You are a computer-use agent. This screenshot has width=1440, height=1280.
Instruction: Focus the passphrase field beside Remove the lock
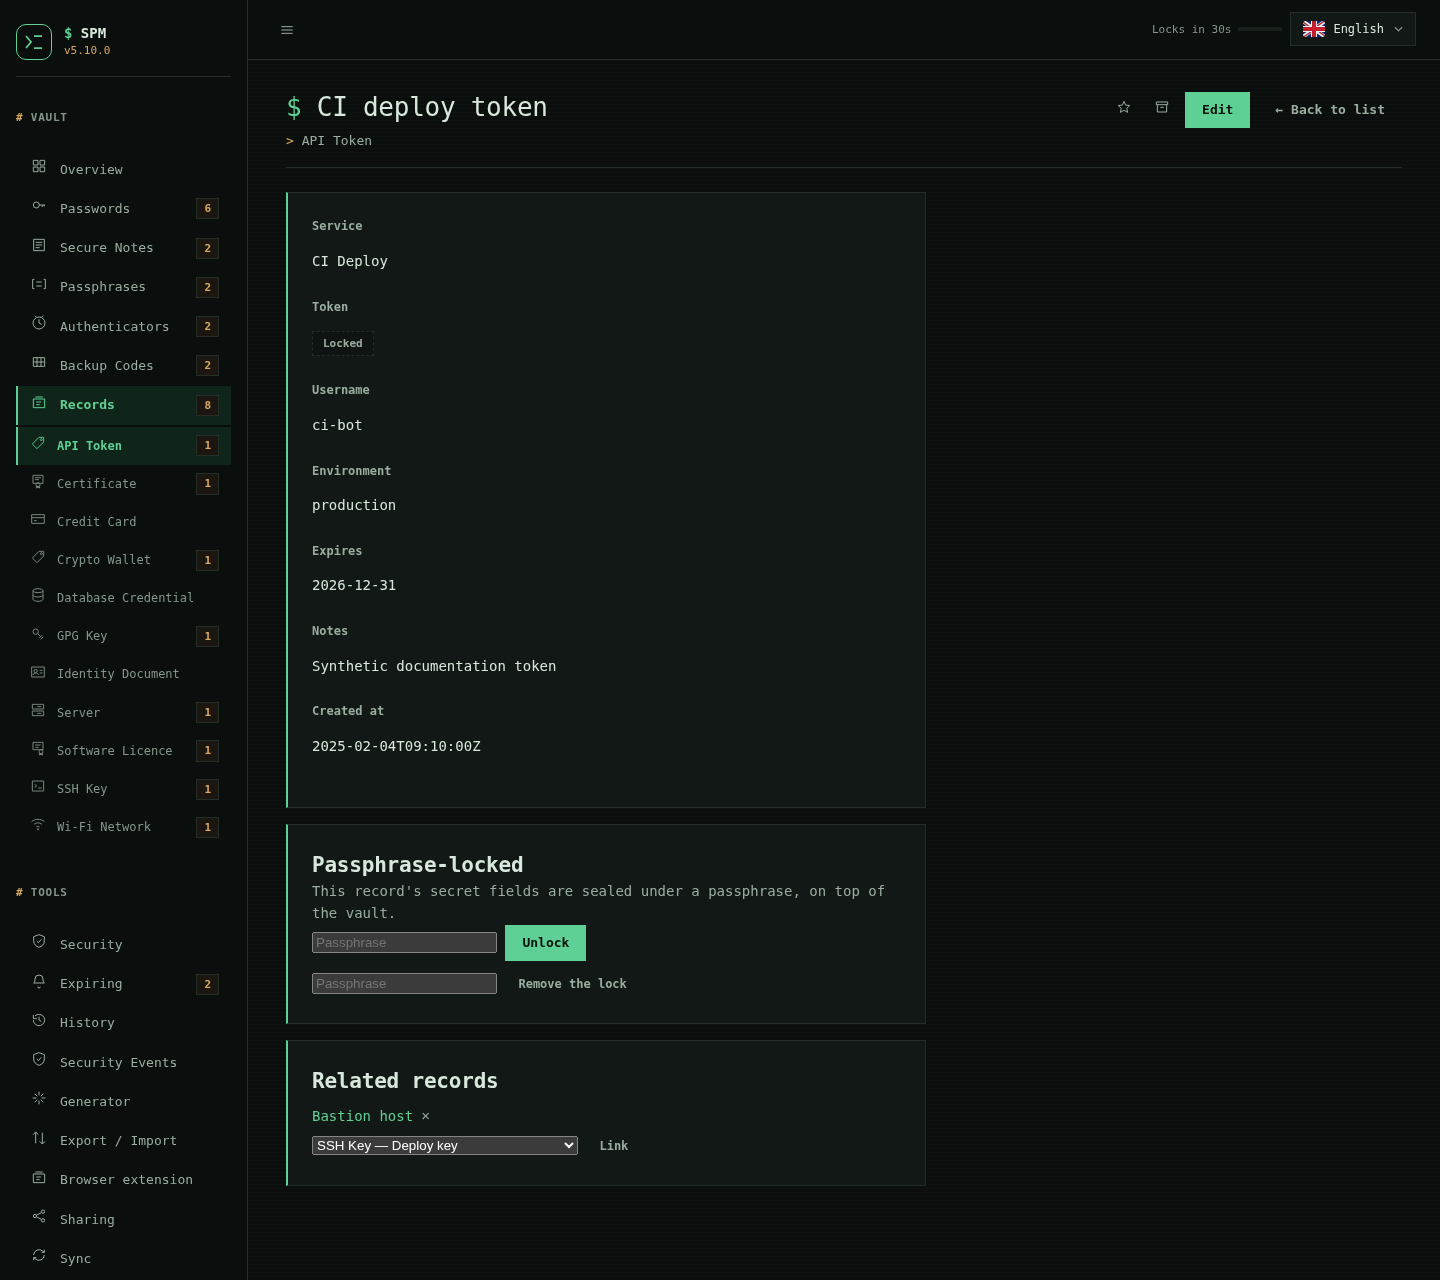pos(404,984)
